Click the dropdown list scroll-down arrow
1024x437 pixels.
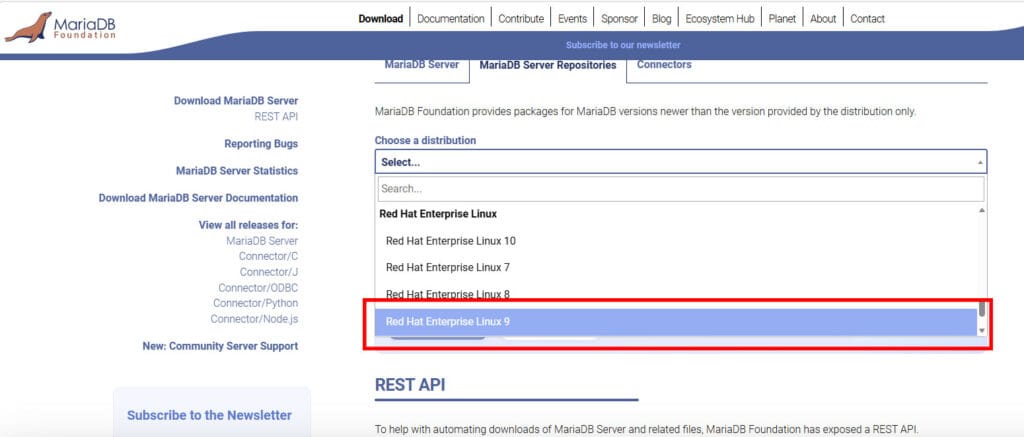point(981,331)
